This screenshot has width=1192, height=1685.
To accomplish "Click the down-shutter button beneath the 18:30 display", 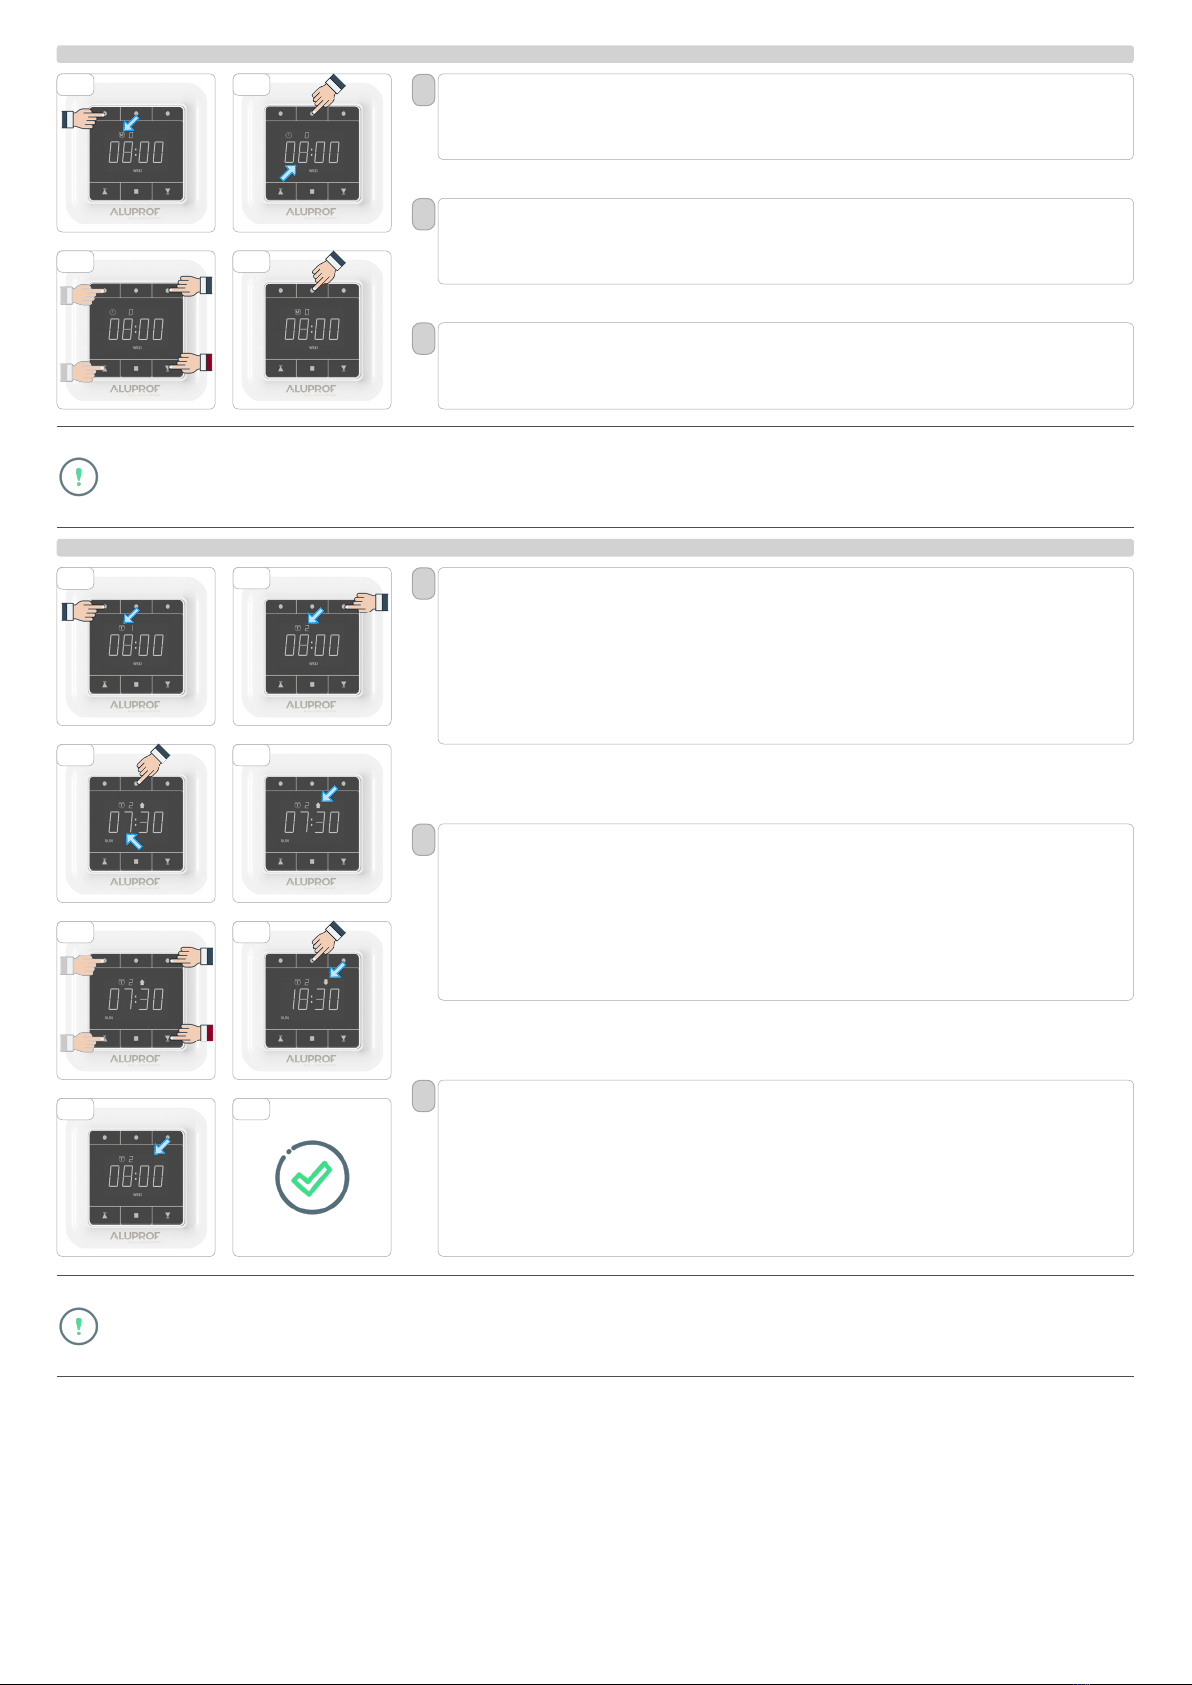I will [343, 1039].
